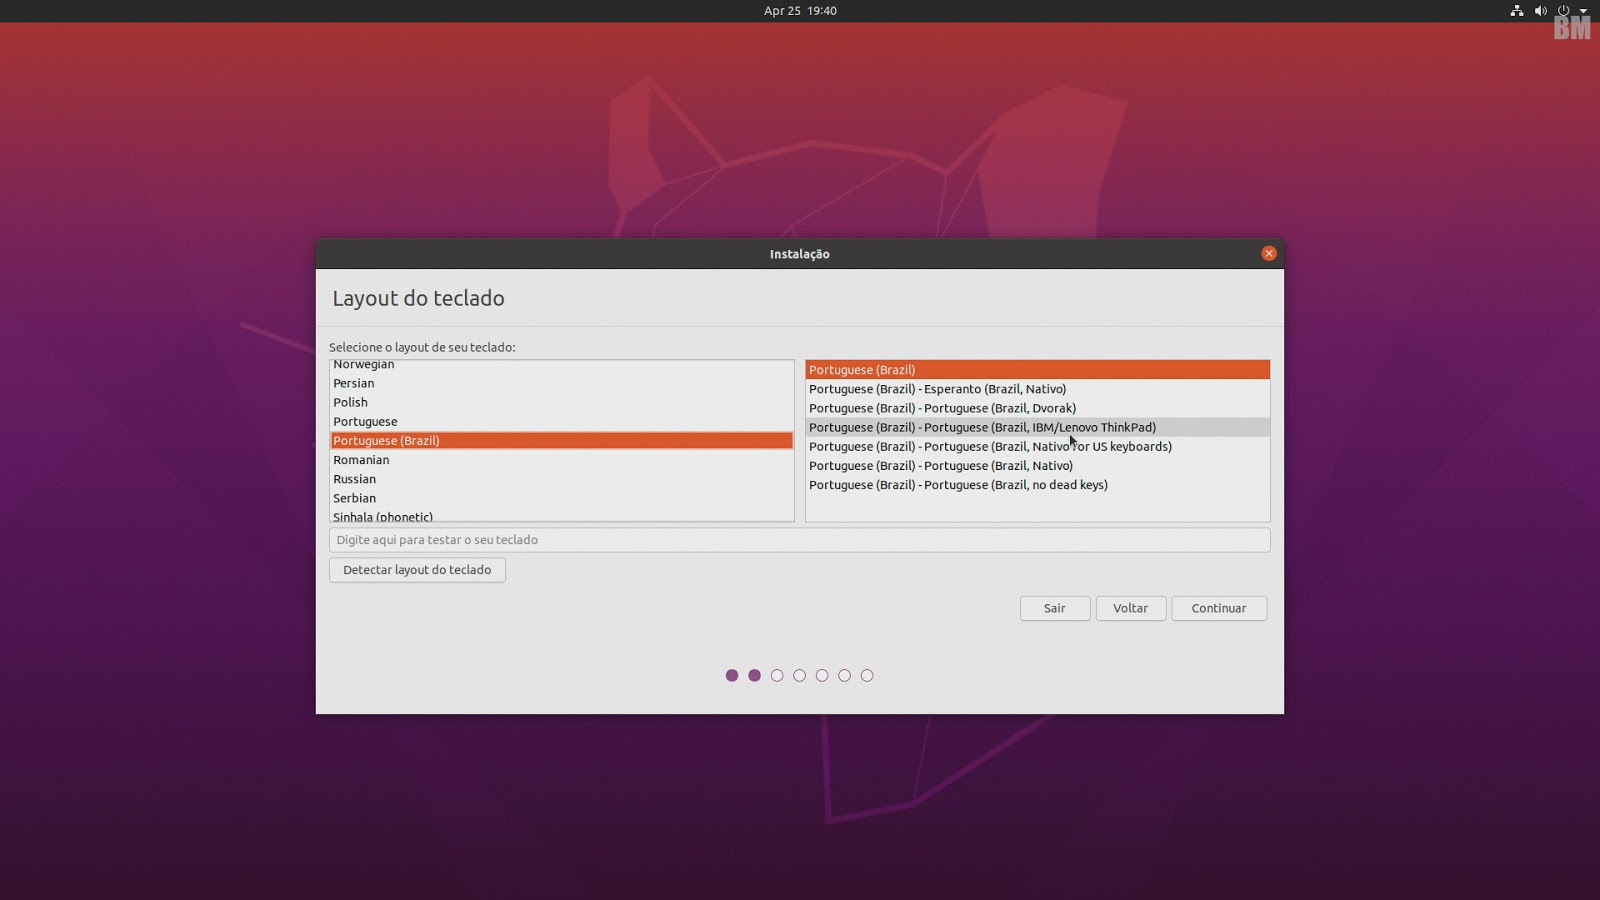Click the volume icon in the system tray
Viewport: 1600px width, 900px height.
1539,11
